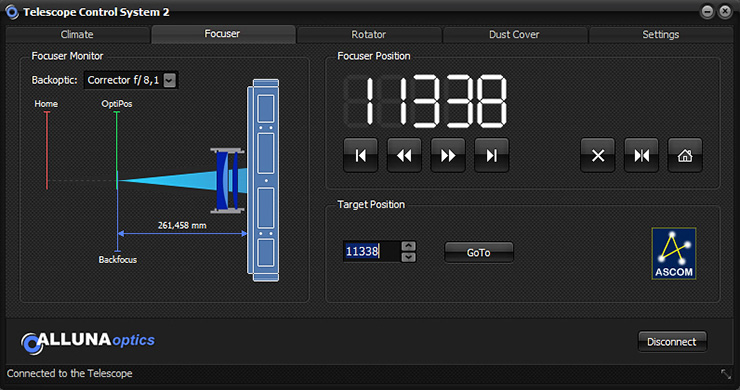The width and height of the screenshot is (740, 390).
Task: Click the GoTo button
Action: [479, 253]
